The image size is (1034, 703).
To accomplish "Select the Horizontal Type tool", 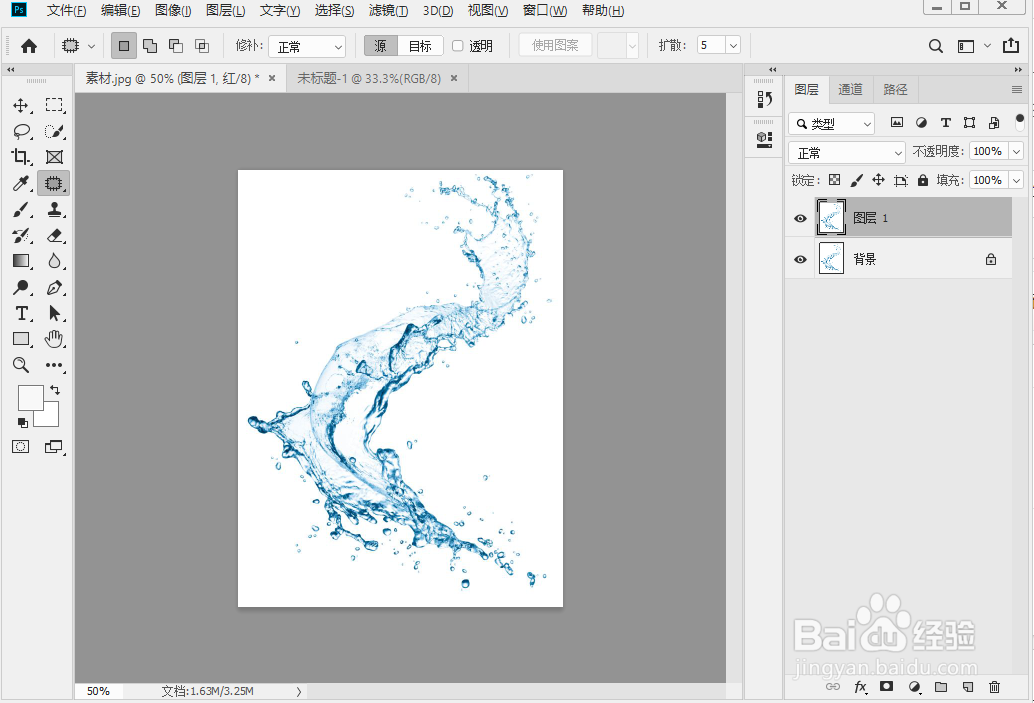I will point(21,313).
